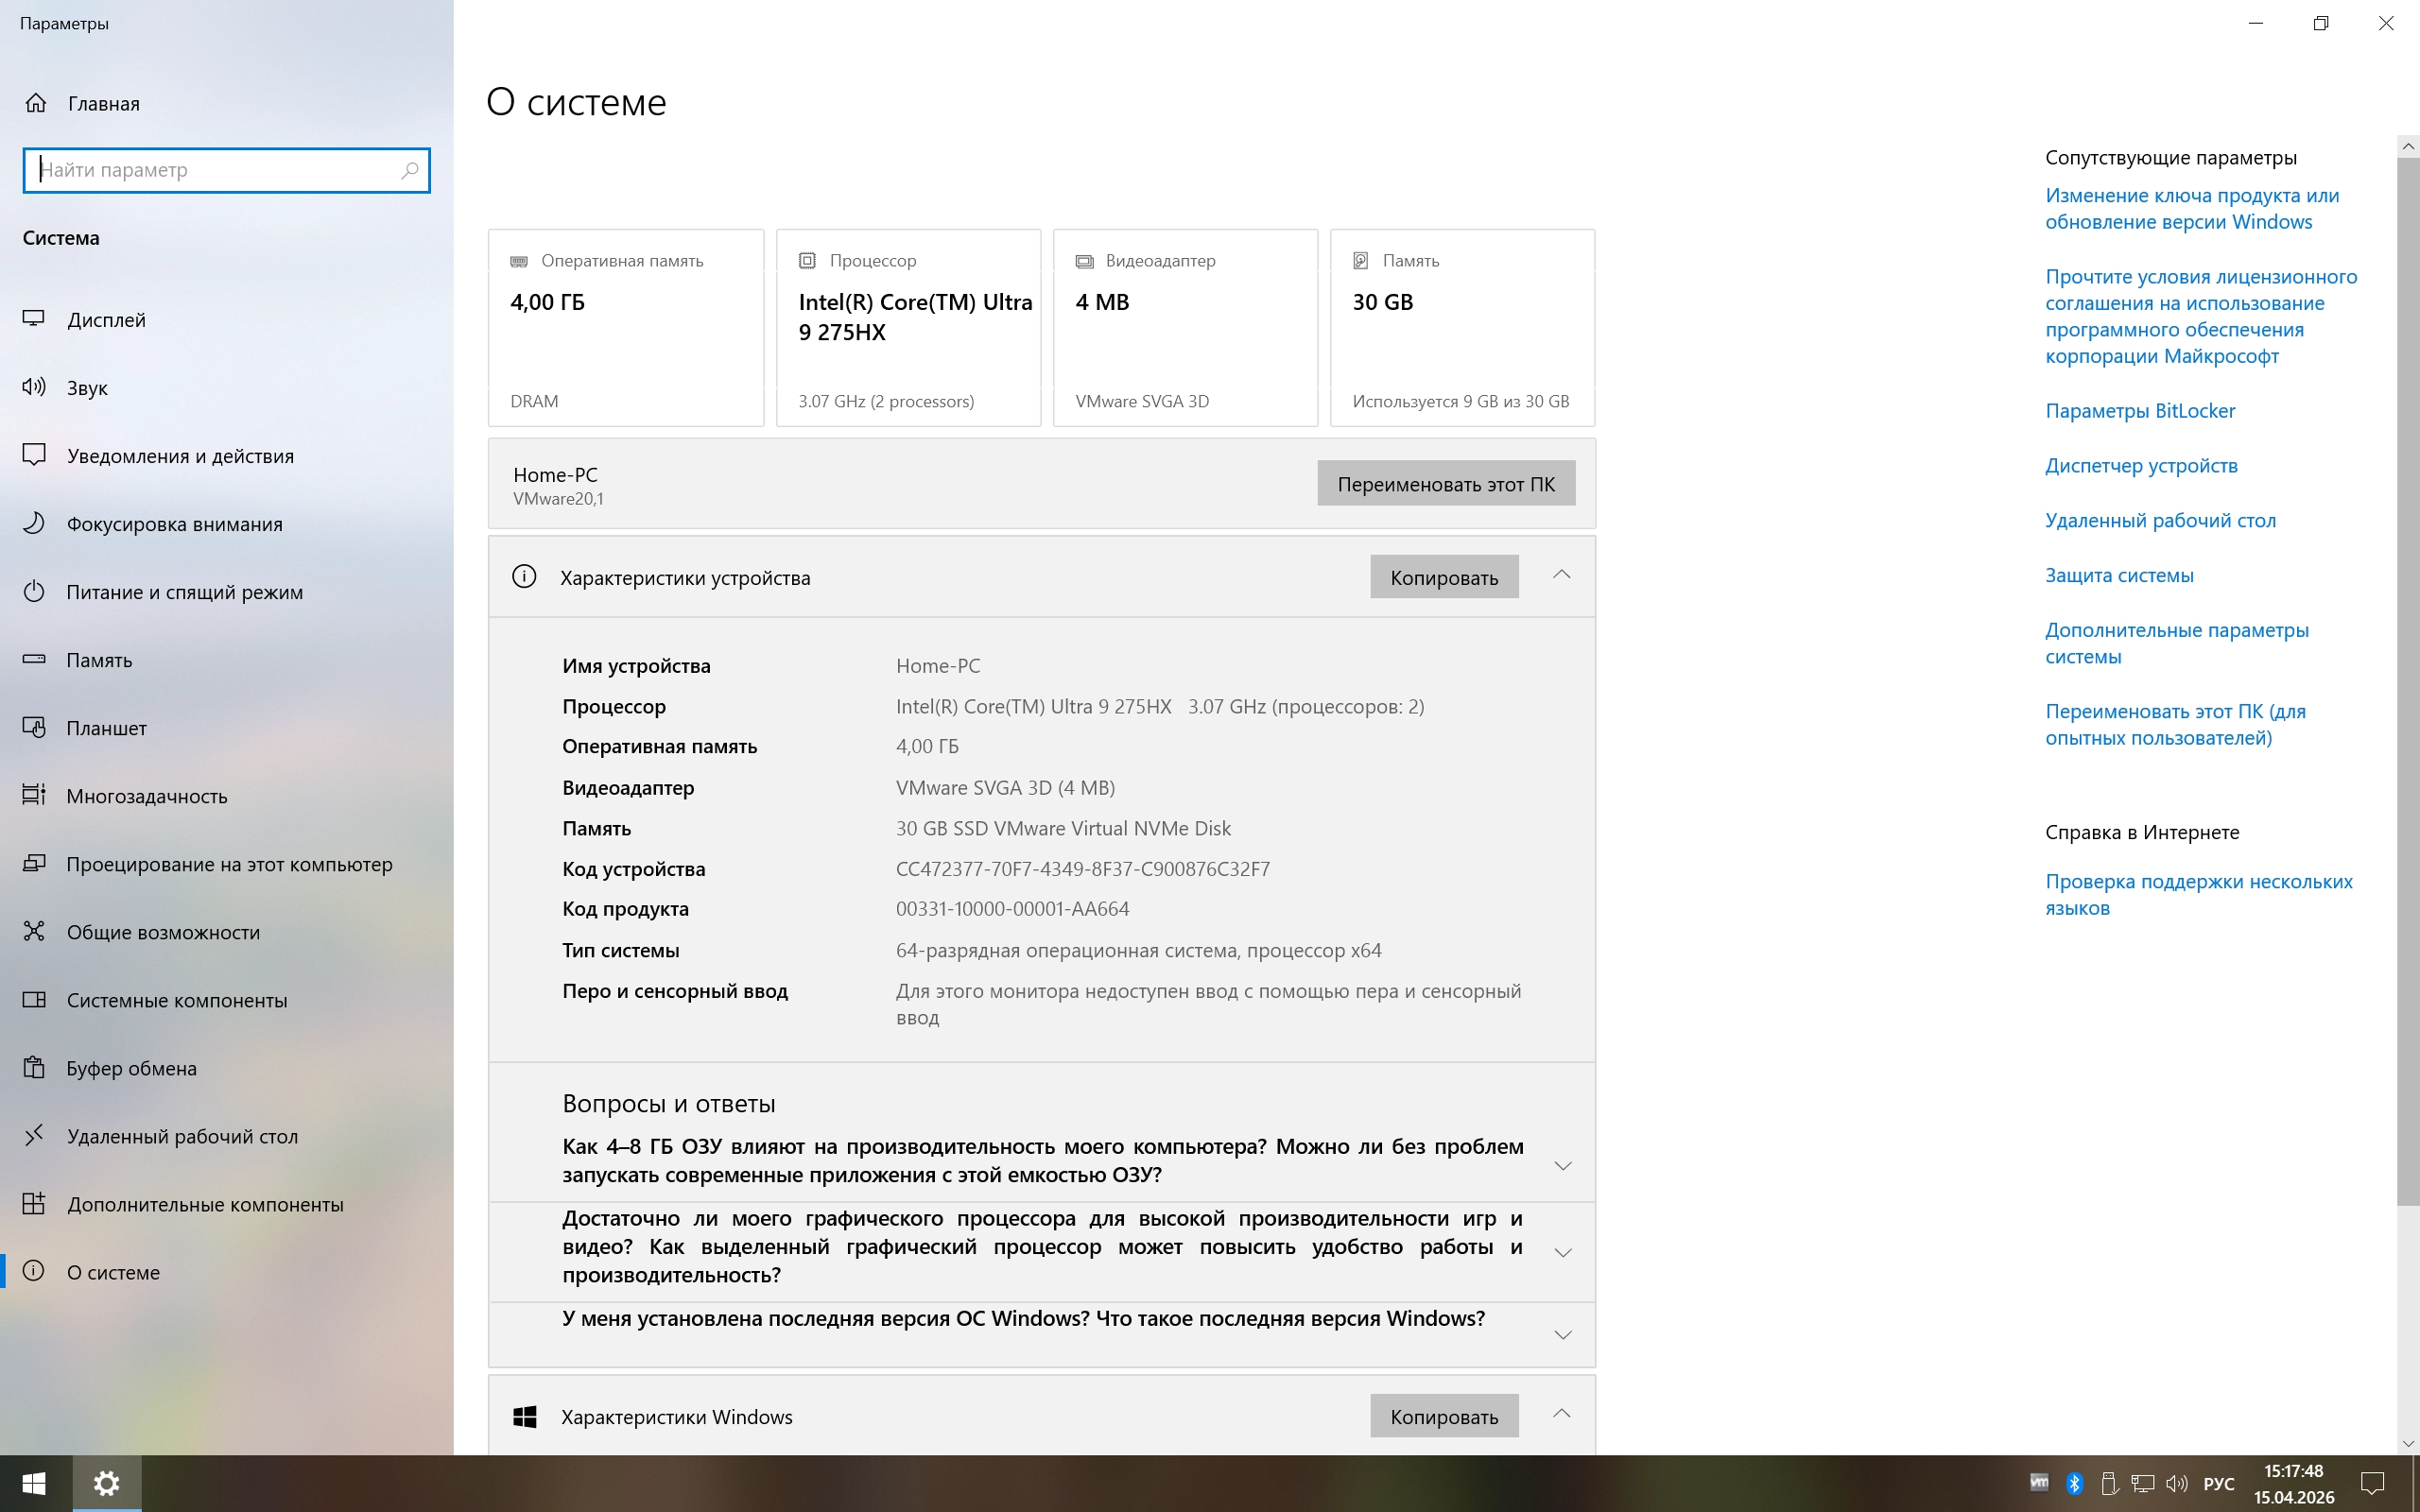Open the Удаленный рабочий стол sidebar item

point(182,1136)
